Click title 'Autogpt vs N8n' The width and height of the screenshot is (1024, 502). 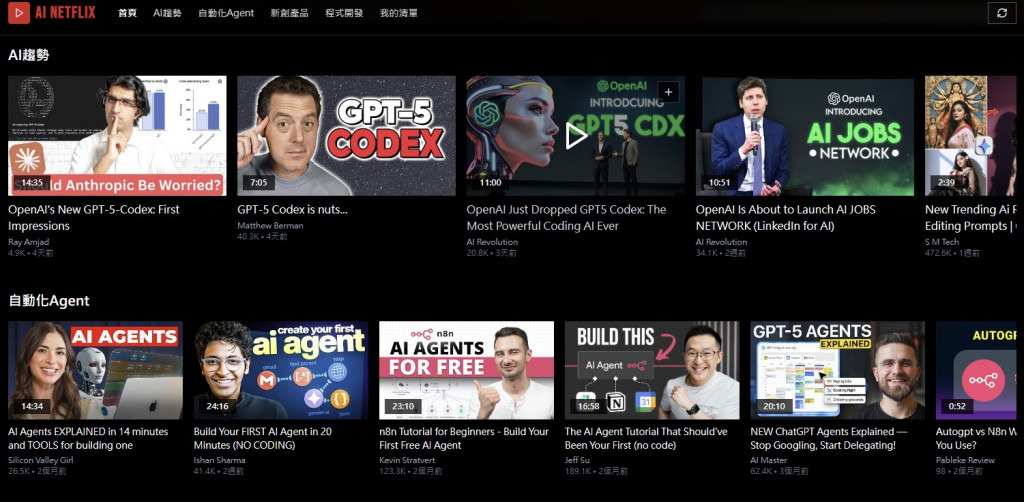(976, 438)
